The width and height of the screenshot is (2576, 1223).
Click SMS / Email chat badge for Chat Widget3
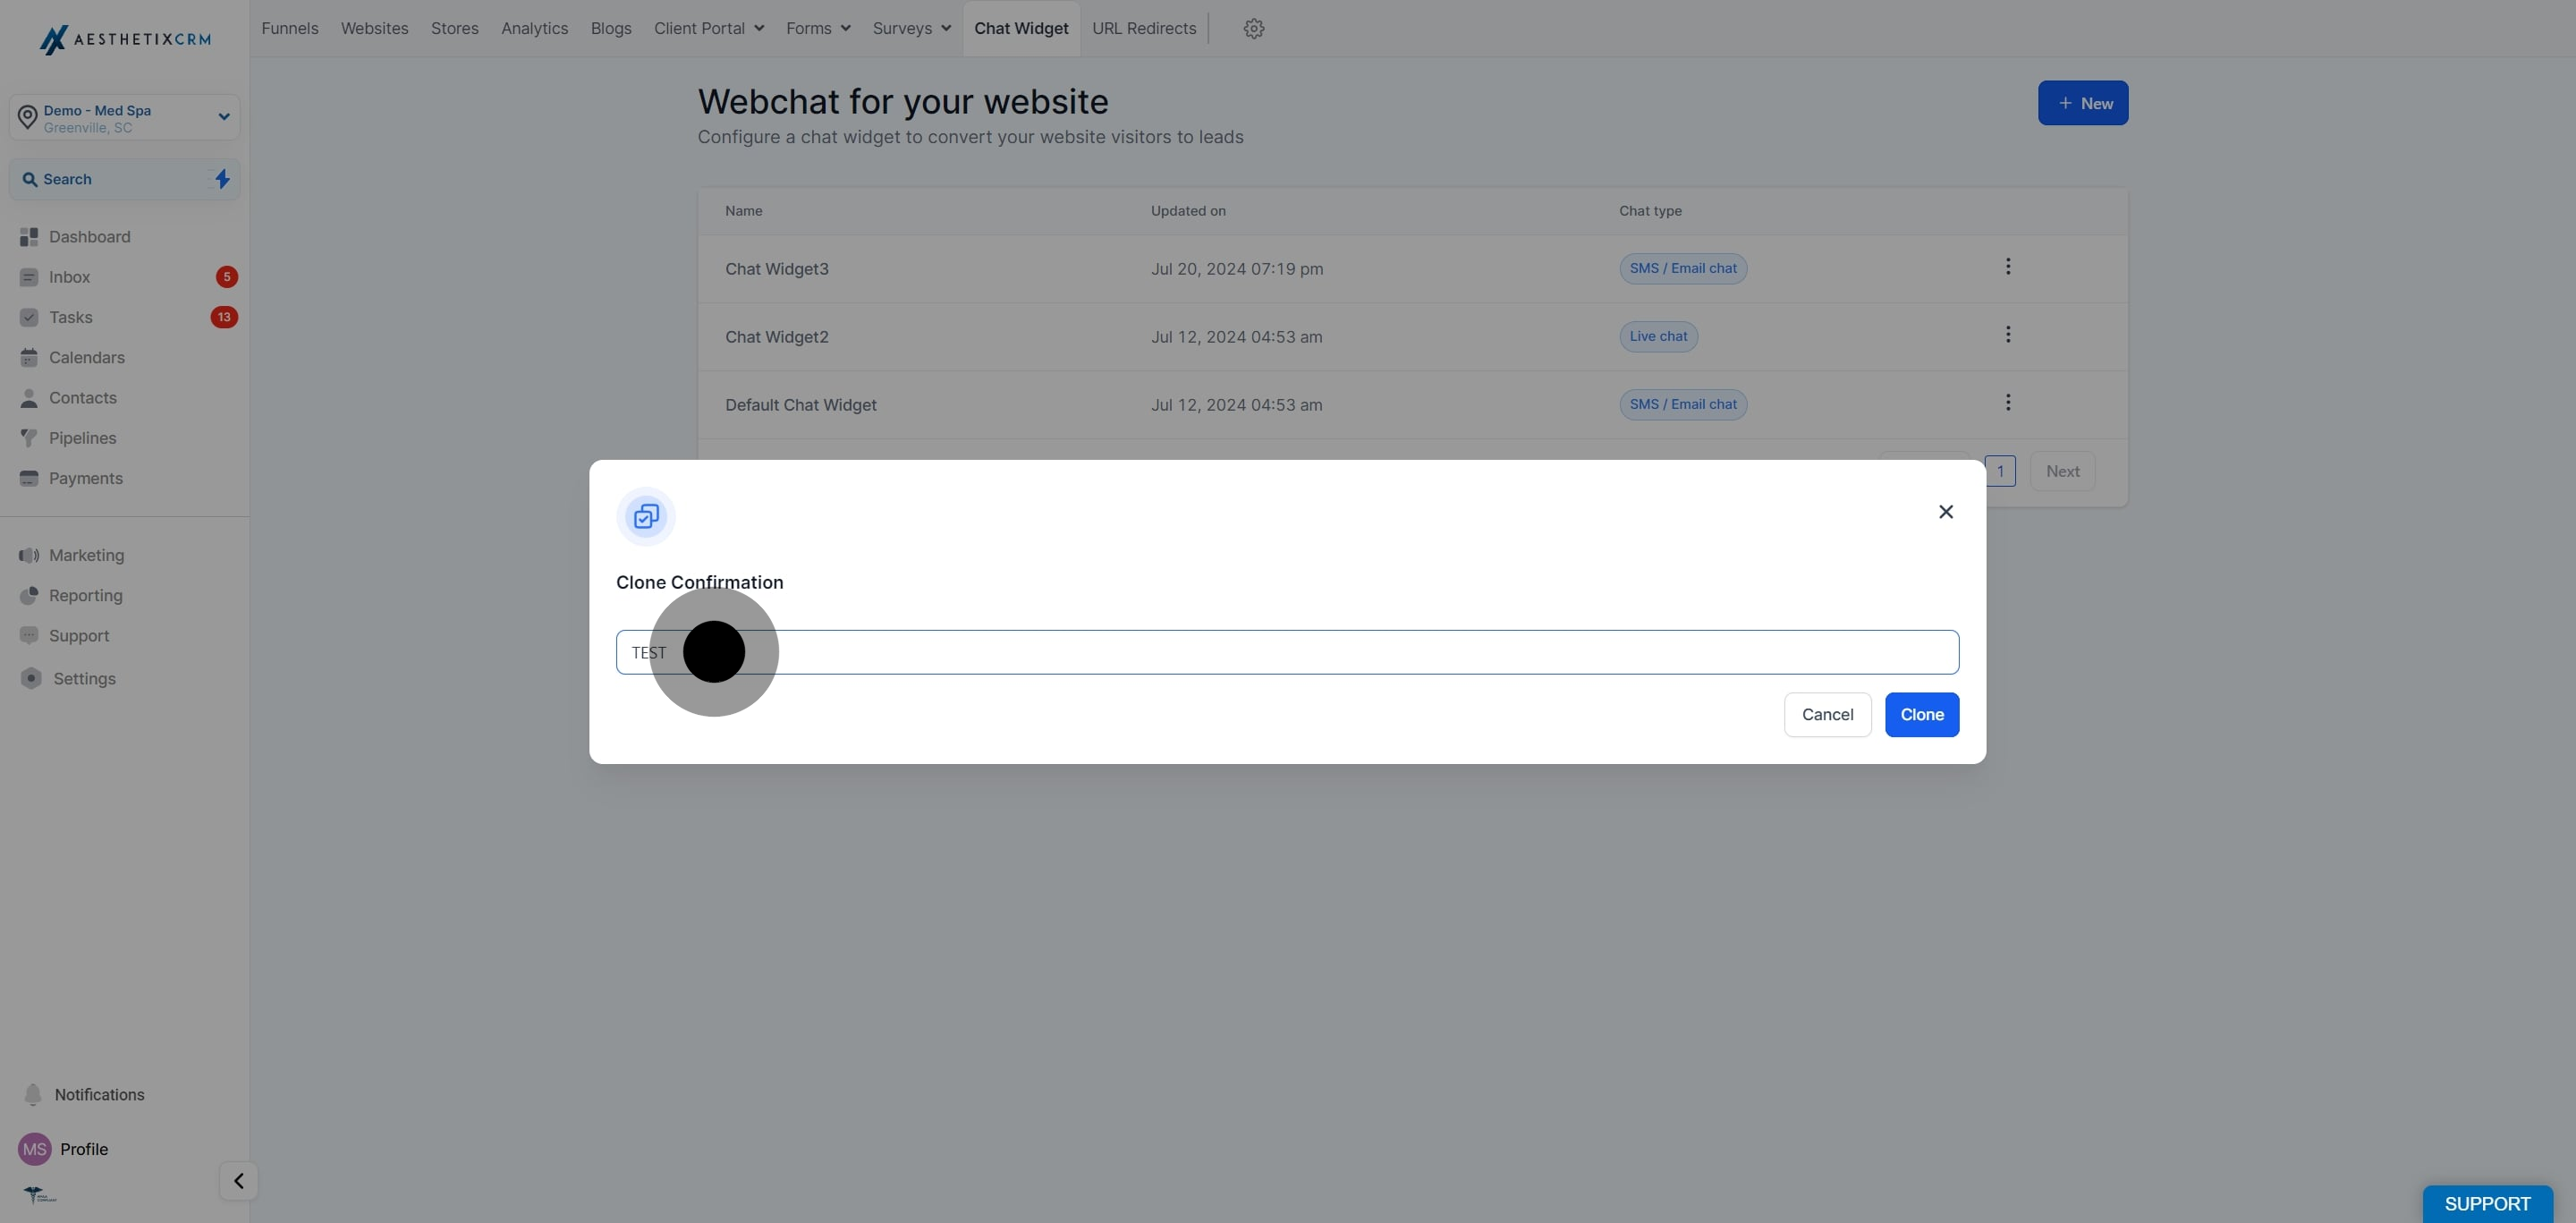pyautogui.click(x=1683, y=269)
